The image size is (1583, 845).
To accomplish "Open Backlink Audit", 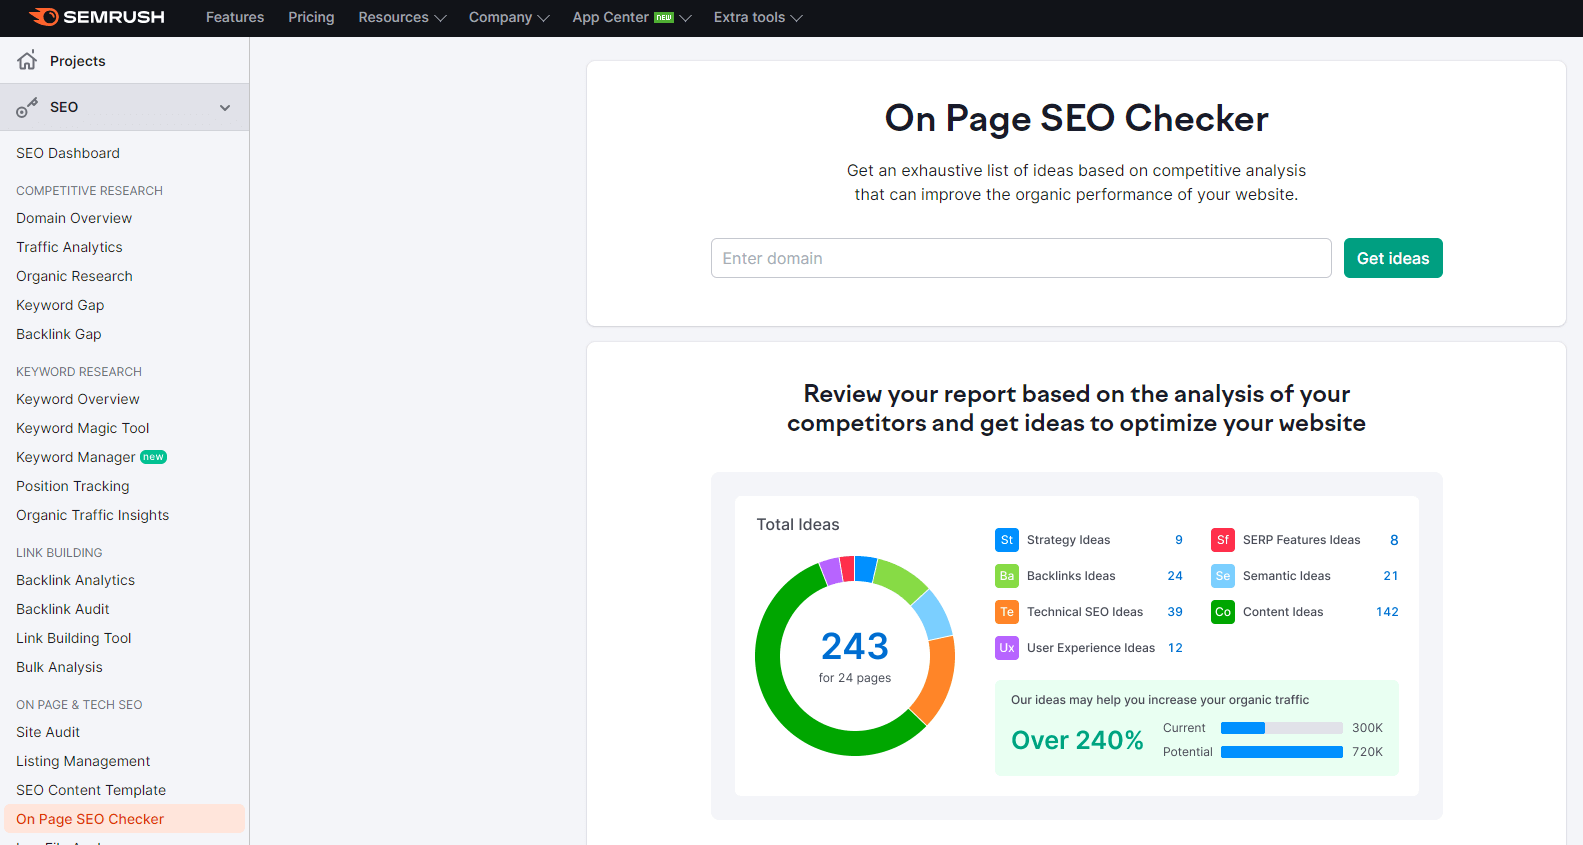I will (x=63, y=609).
